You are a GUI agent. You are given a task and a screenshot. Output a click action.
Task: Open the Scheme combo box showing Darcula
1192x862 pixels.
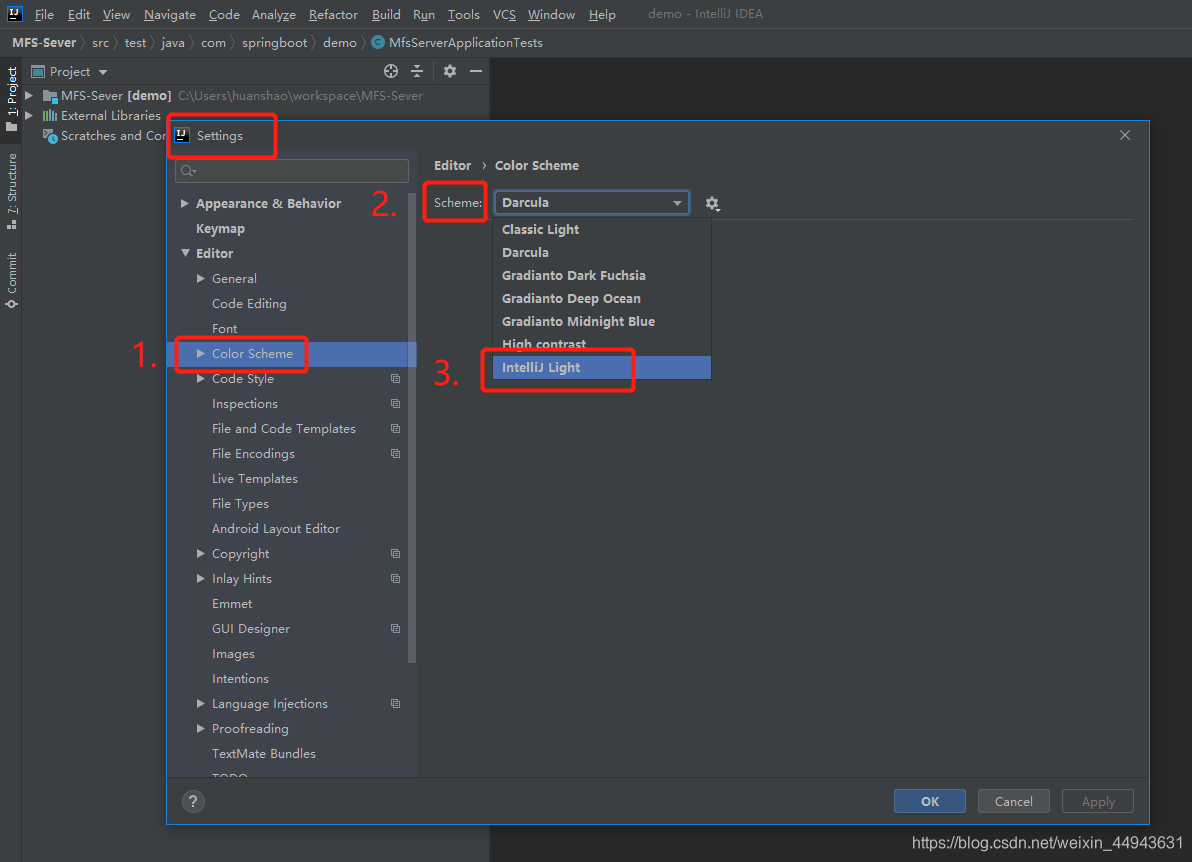(x=592, y=203)
